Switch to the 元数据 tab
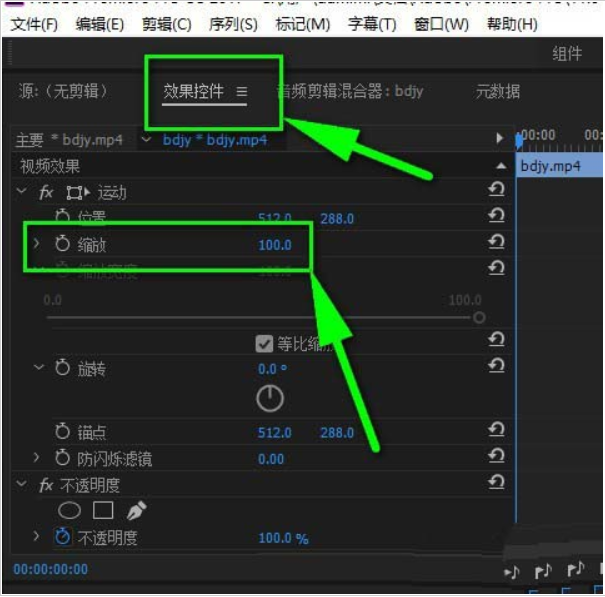Screen dimensions: 605x597 click(498, 91)
